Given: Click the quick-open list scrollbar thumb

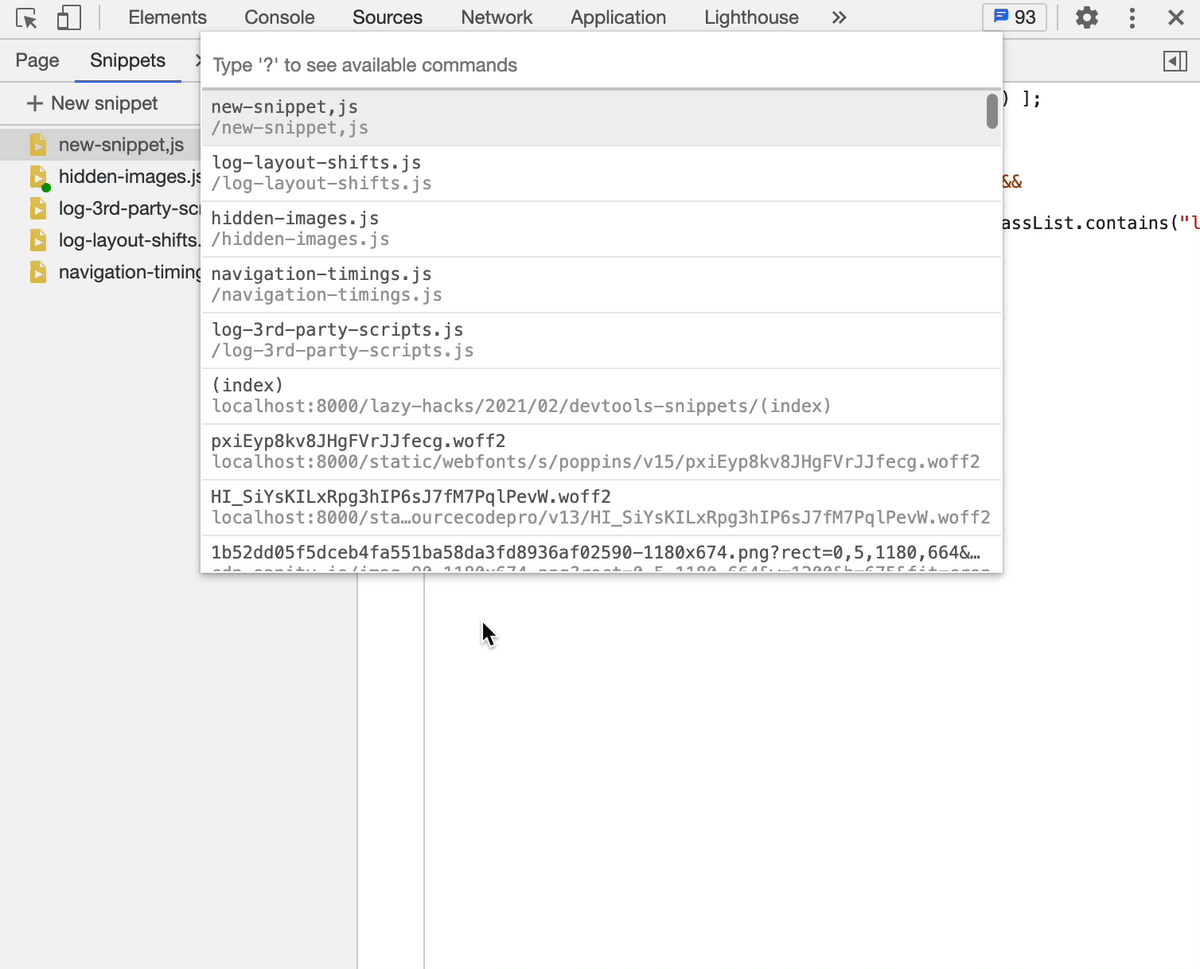Looking at the screenshot, I should [x=992, y=111].
